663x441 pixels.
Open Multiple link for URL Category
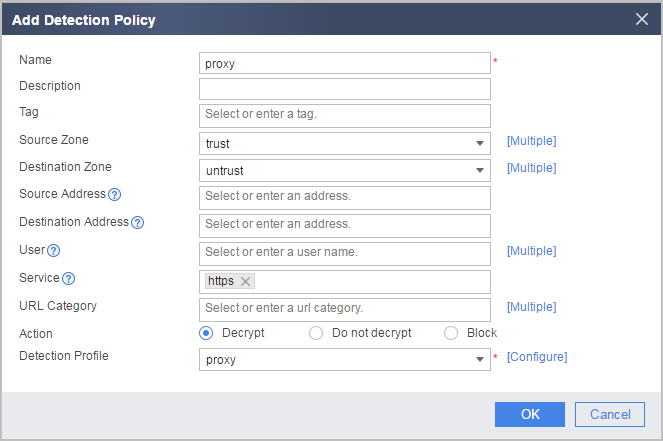click(531, 307)
